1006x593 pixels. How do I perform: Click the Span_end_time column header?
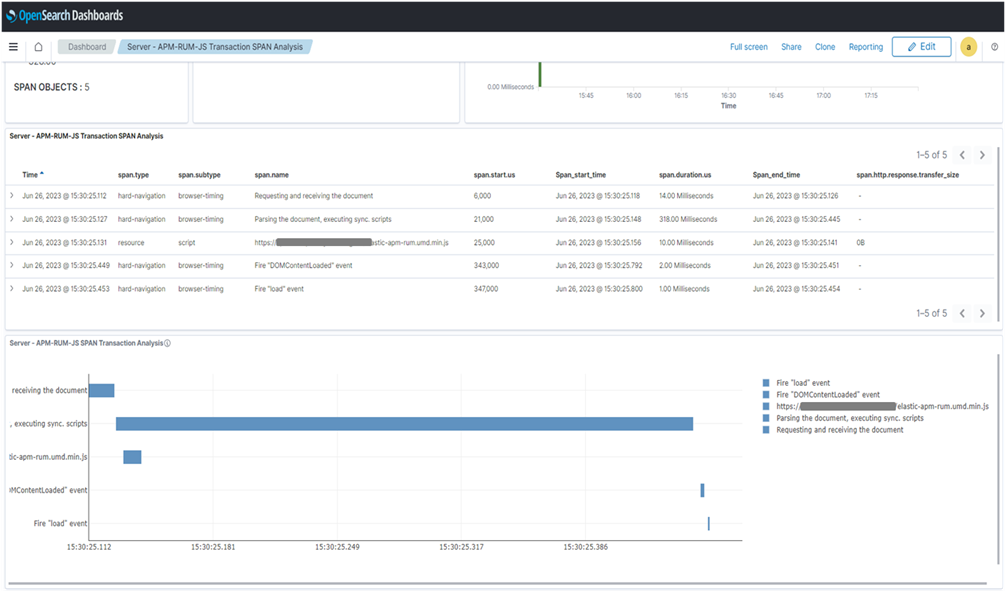point(776,175)
